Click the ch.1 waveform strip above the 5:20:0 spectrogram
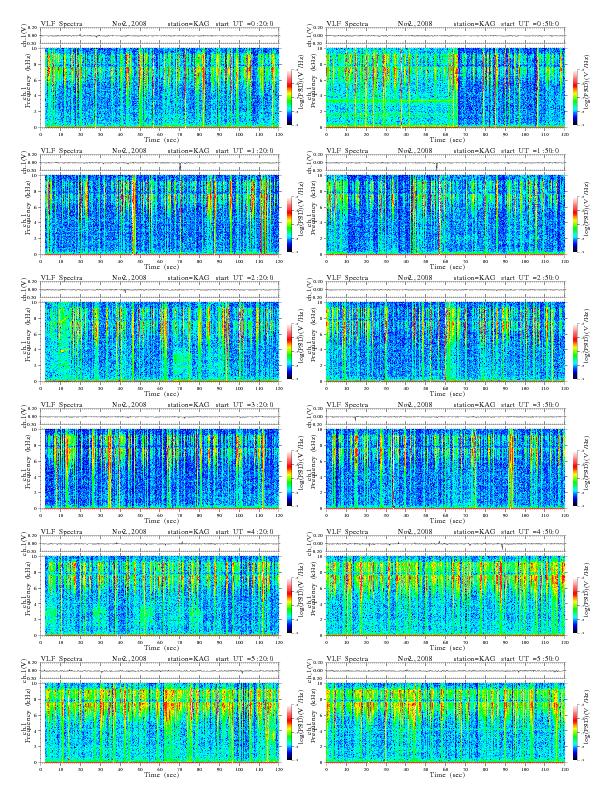This screenshot has width=612, height=792. [160, 671]
